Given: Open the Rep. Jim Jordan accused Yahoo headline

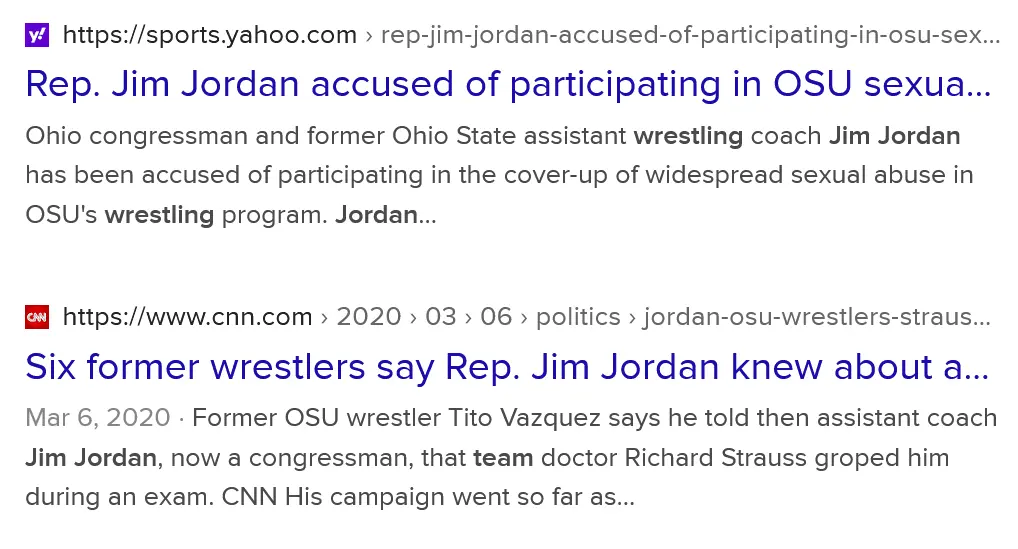Looking at the screenshot, I should click(x=508, y=85).
